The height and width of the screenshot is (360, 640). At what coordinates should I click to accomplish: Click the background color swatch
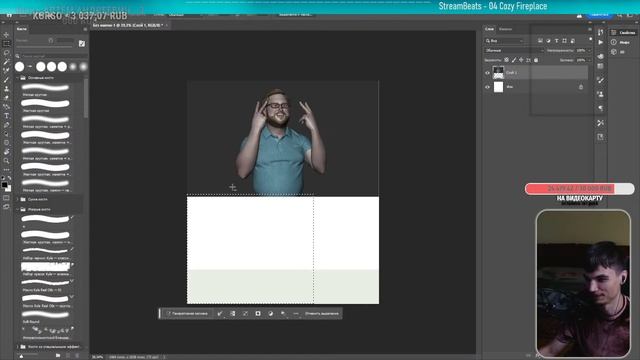pyautogui.click(x=8, y=189)
